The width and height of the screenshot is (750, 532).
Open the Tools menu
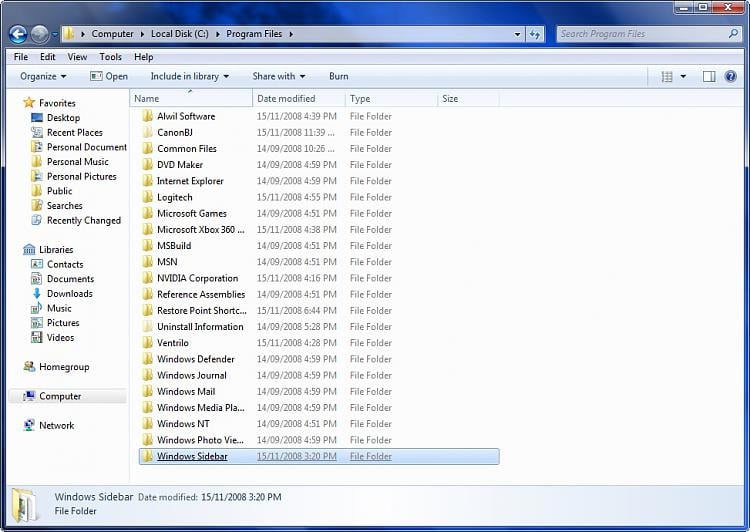110,57
